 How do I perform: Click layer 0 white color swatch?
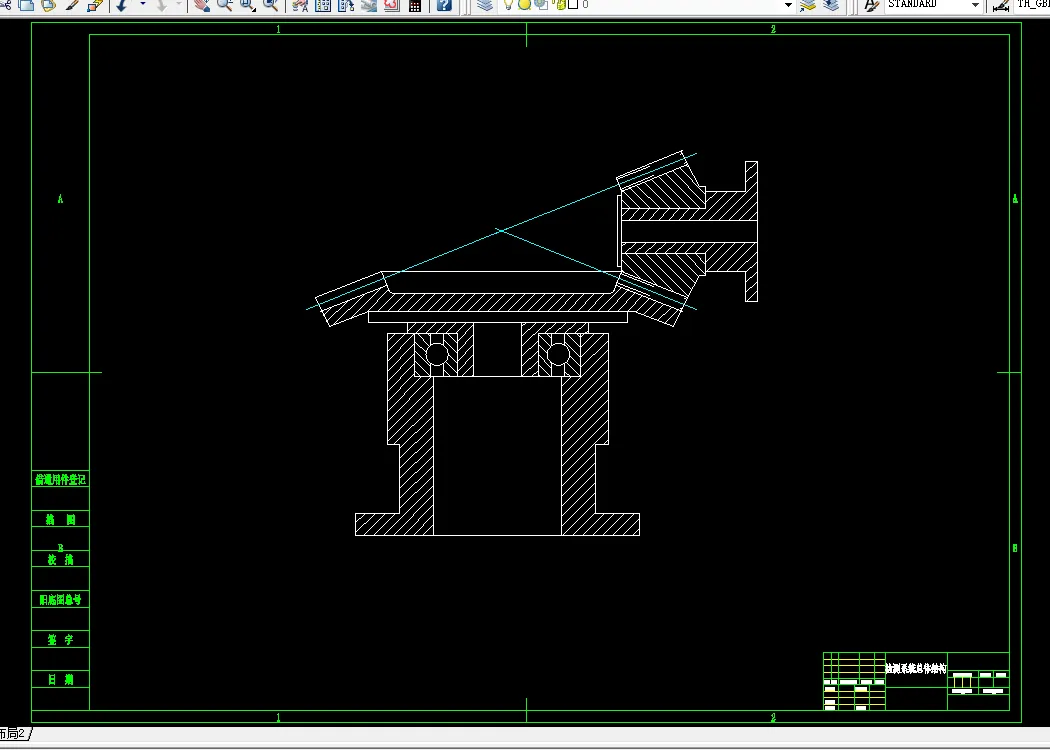pyautogui.click(x=573, y=4)
